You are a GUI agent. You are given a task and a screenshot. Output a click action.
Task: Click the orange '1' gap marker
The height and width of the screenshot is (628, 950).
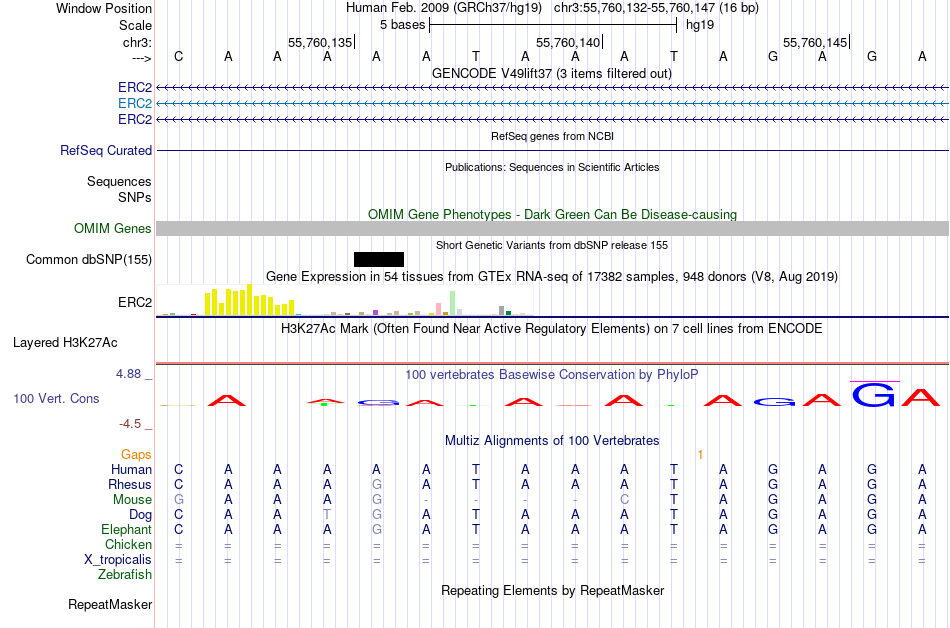pyautogui.click(x=700, y=454)
